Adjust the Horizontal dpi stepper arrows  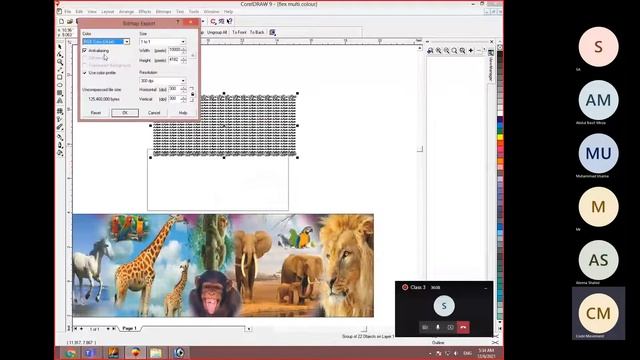(x=184, y=89)
